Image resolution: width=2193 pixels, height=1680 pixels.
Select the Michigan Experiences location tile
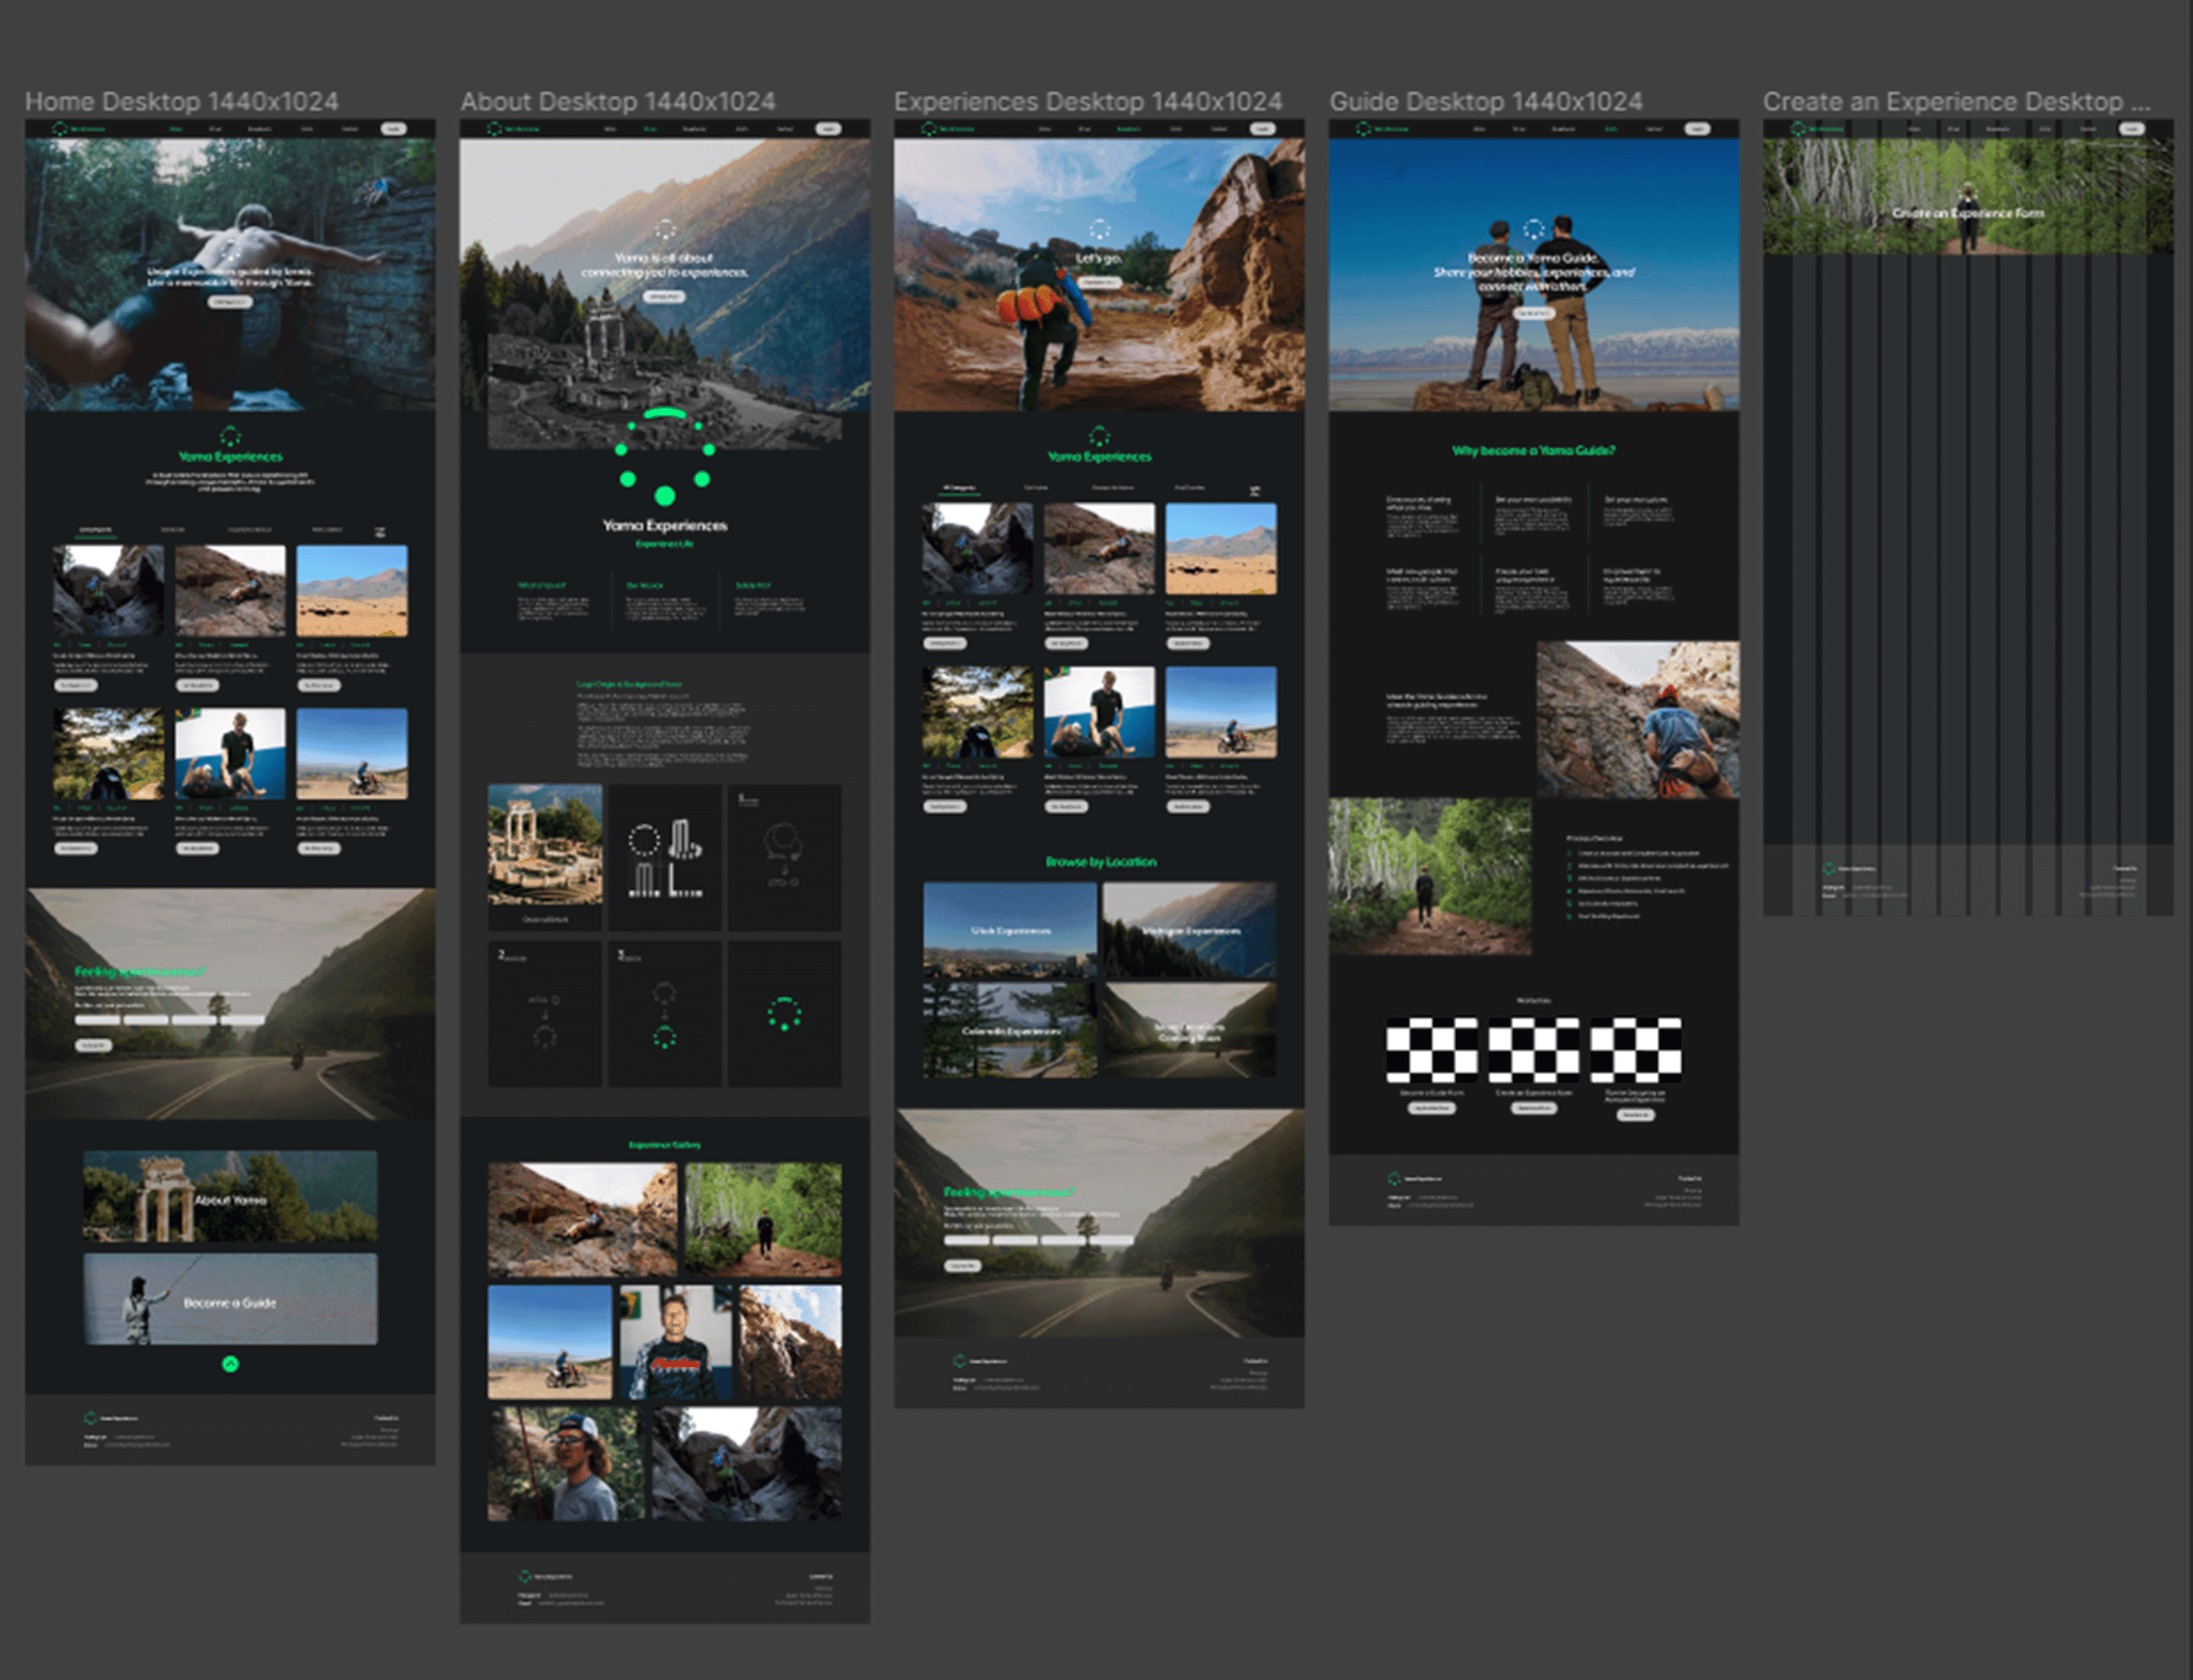(1189, 930)
